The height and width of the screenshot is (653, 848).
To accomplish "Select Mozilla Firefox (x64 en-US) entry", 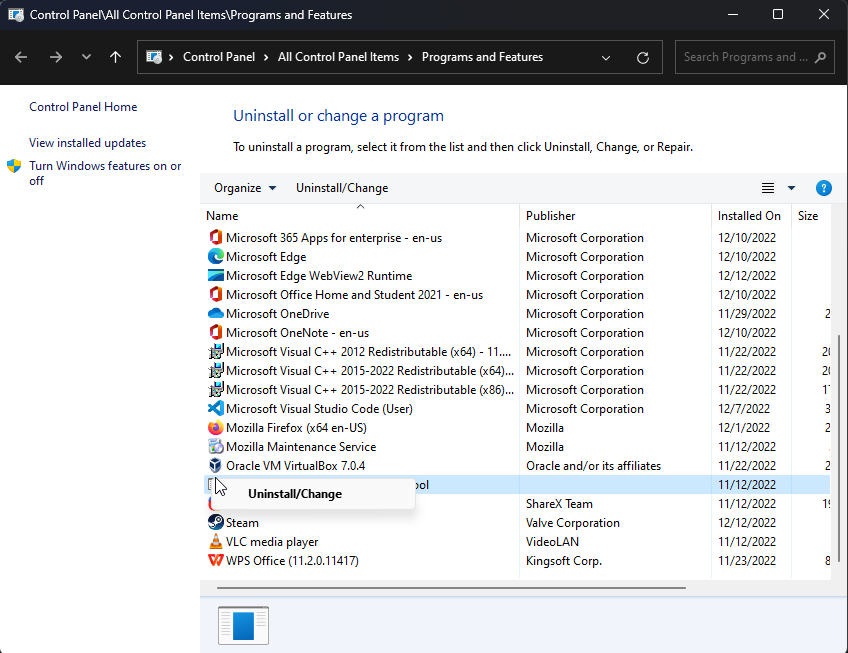I will coord(517,427).
